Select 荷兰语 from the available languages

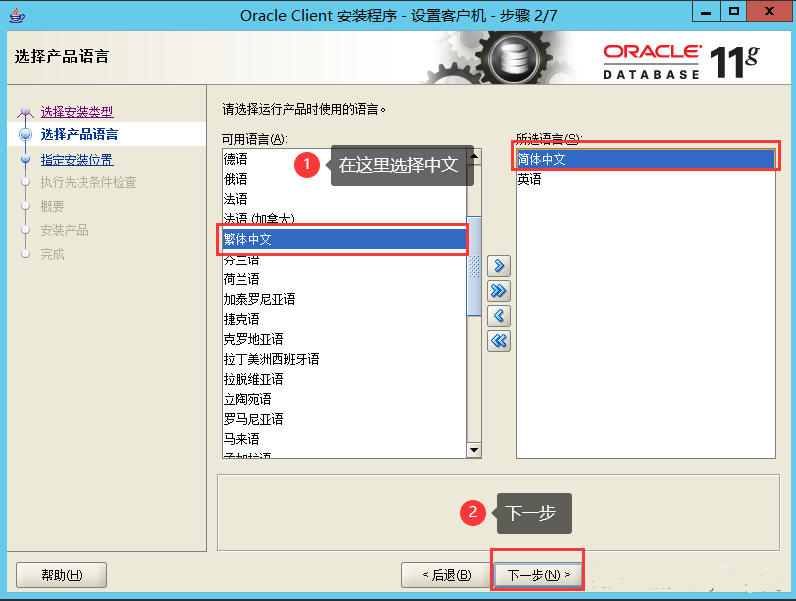(344, 279)
